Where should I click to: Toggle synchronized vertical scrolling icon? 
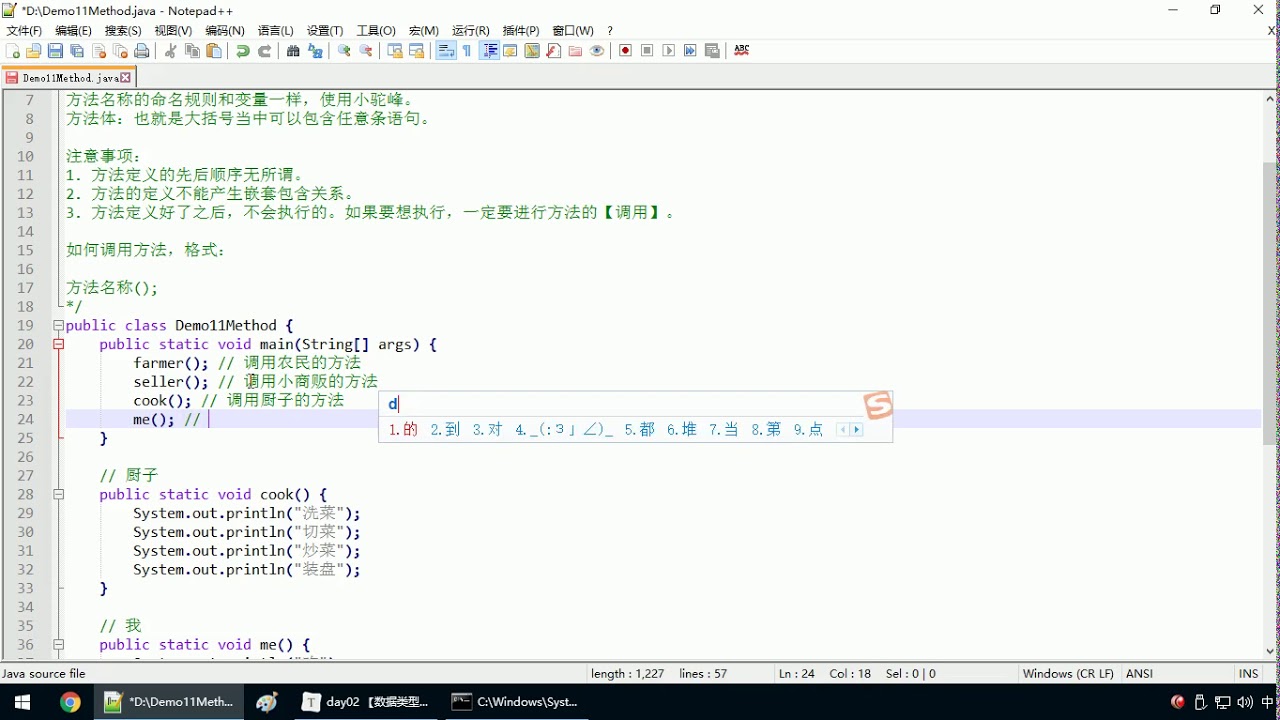coord(395,50)
